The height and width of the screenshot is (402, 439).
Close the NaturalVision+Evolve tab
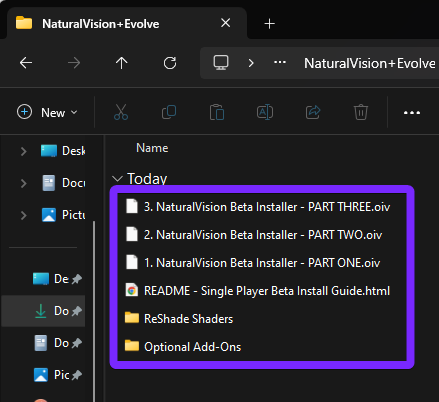(x=226, y=23)
